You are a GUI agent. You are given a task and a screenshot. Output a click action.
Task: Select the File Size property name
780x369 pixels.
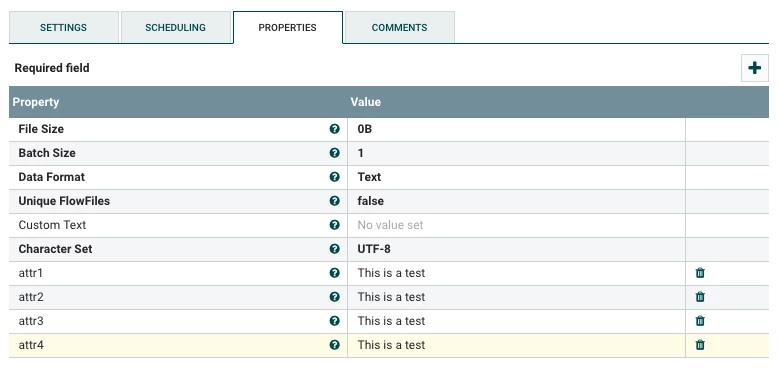tap(41, 129)
